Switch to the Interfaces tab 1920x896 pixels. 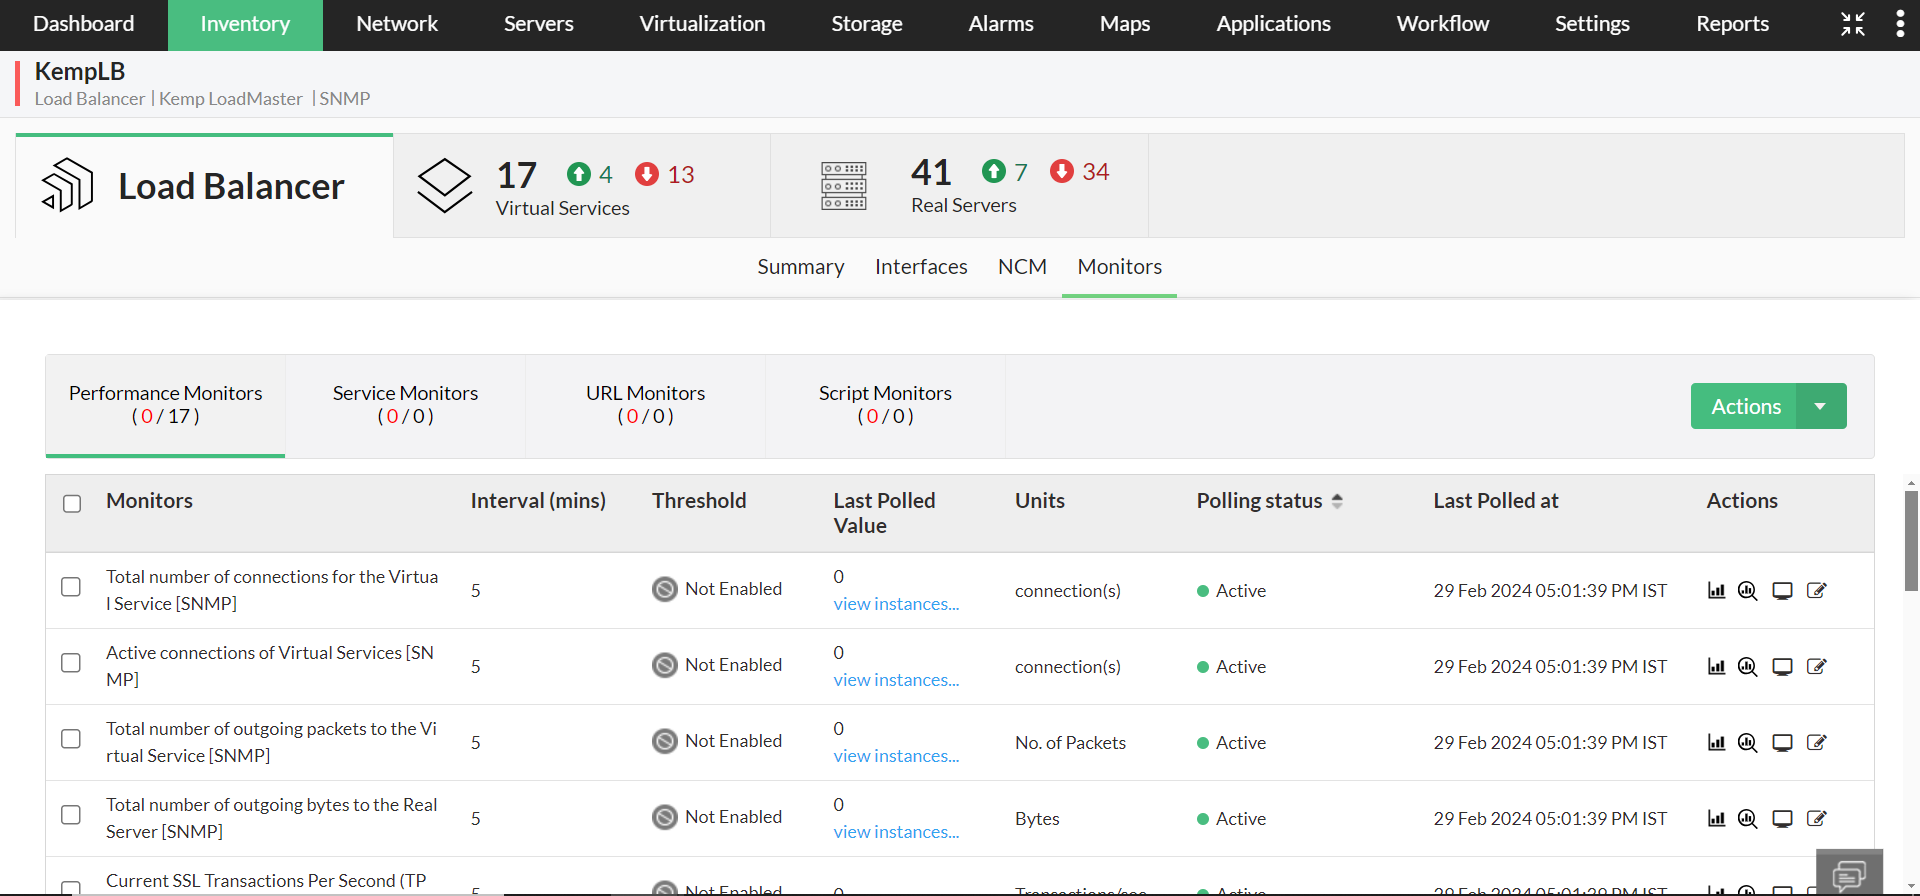pyautogui.click(x=921, y=267)
